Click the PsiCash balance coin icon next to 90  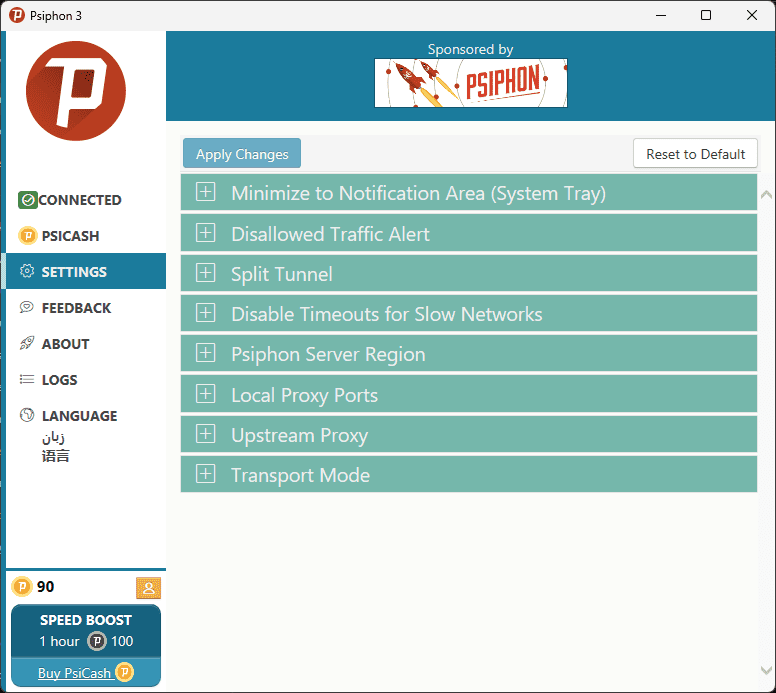point(22,587)
